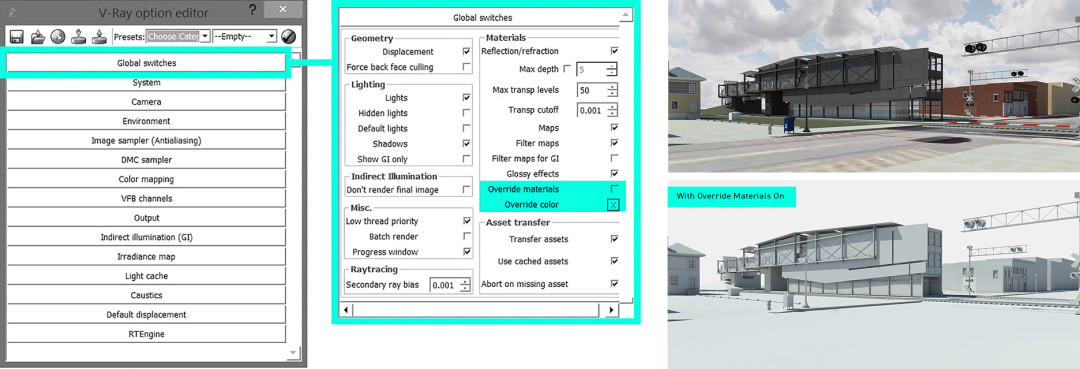The image size is (1080, 369).
Task: Expand the DMC sampler rollout
Action: click(x=146, y=160)
